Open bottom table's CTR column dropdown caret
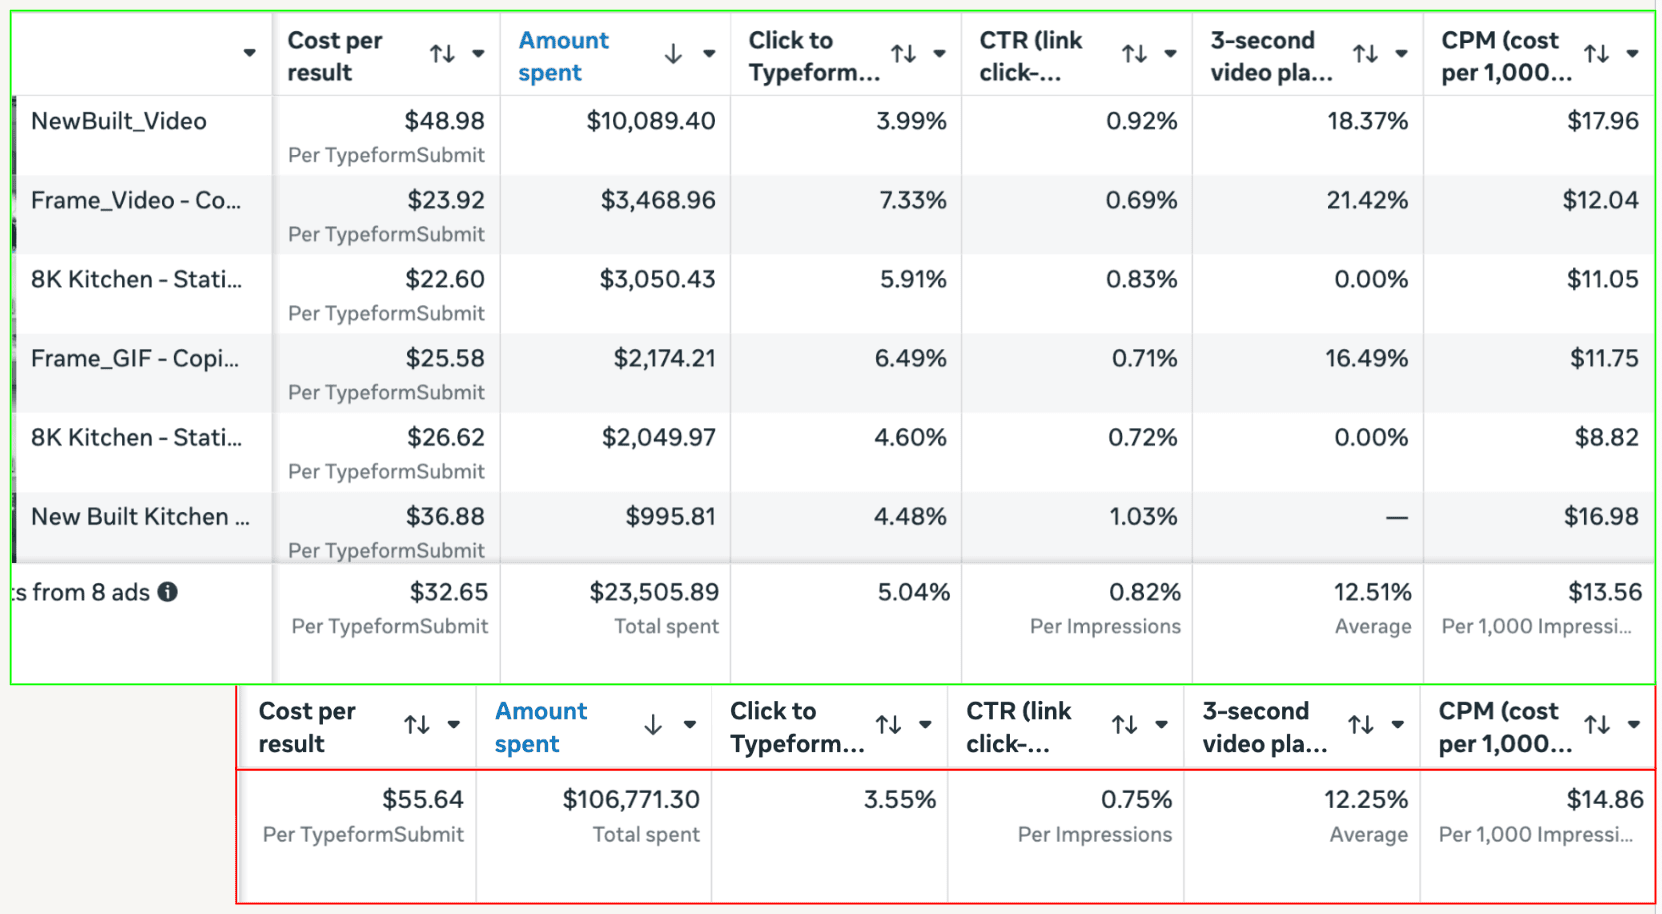The width and height of the screenshot is (1662, 914). pyautogui.click(x=1161, y=725)
